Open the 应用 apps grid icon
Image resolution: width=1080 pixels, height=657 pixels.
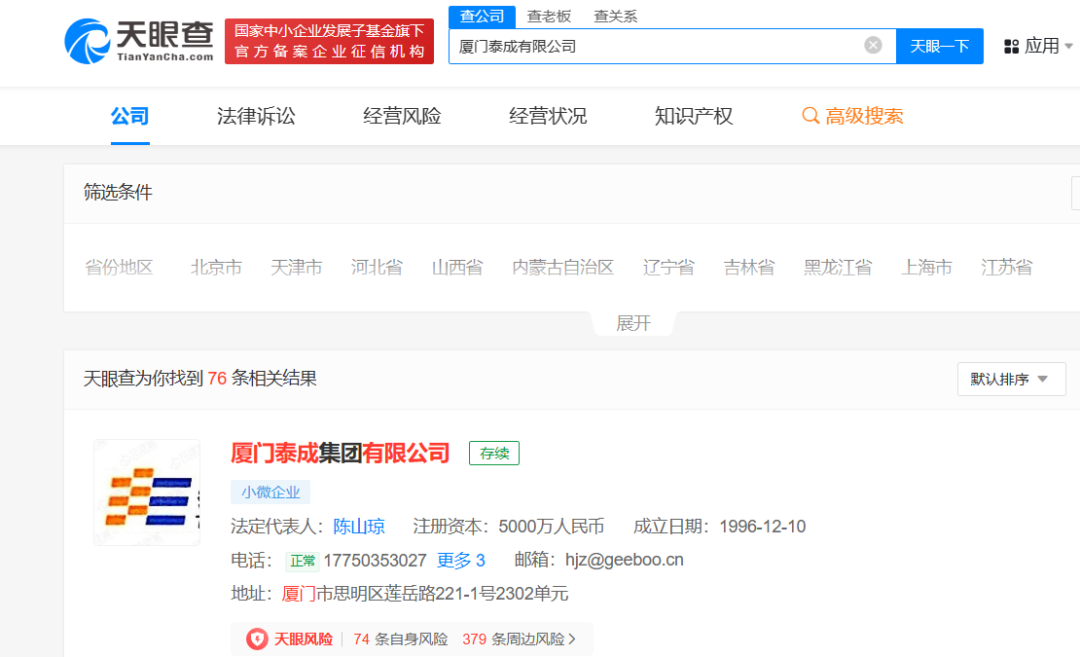point(1011,46)
